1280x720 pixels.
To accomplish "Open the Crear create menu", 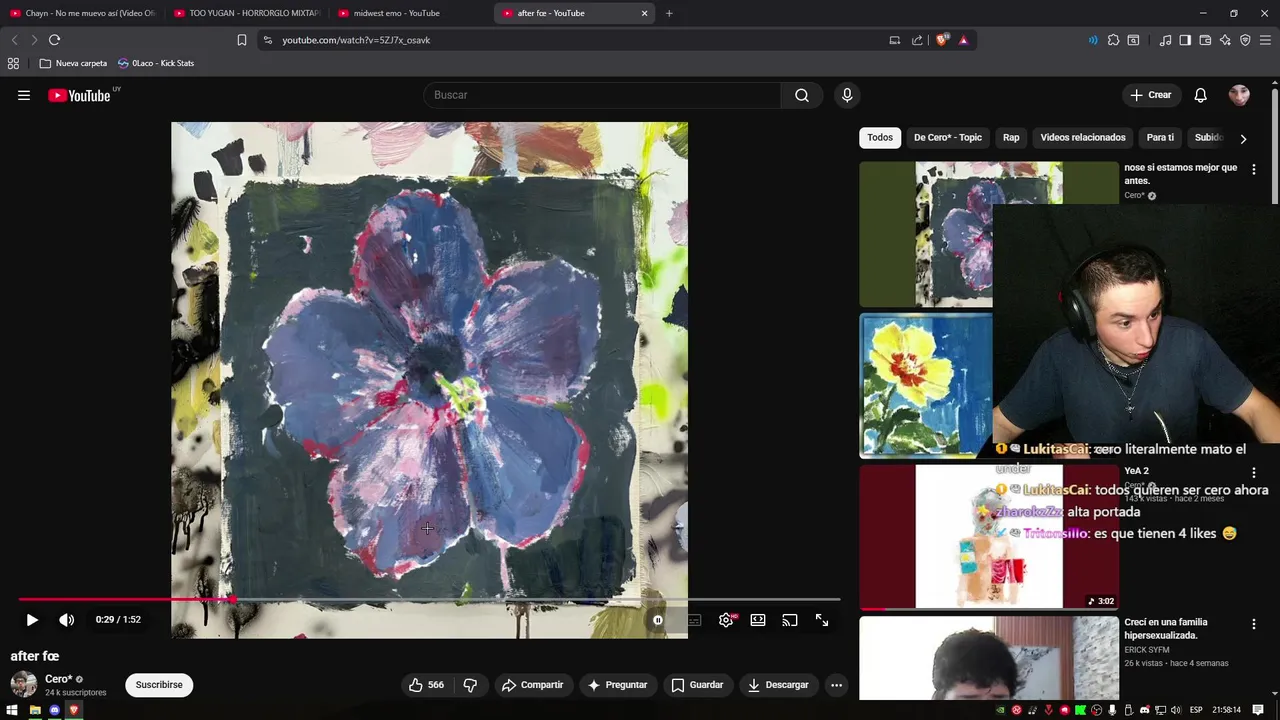I will coord(1150,95).
